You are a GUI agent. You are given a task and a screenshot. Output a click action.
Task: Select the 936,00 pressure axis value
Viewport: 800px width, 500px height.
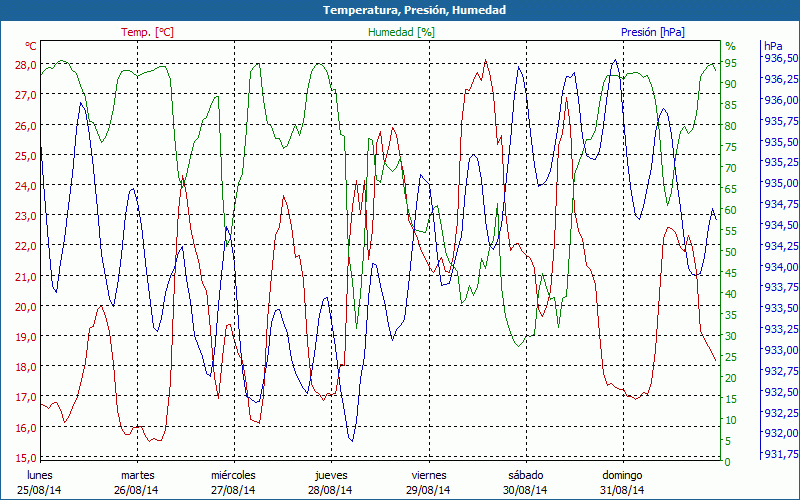(x=781, y=99)
